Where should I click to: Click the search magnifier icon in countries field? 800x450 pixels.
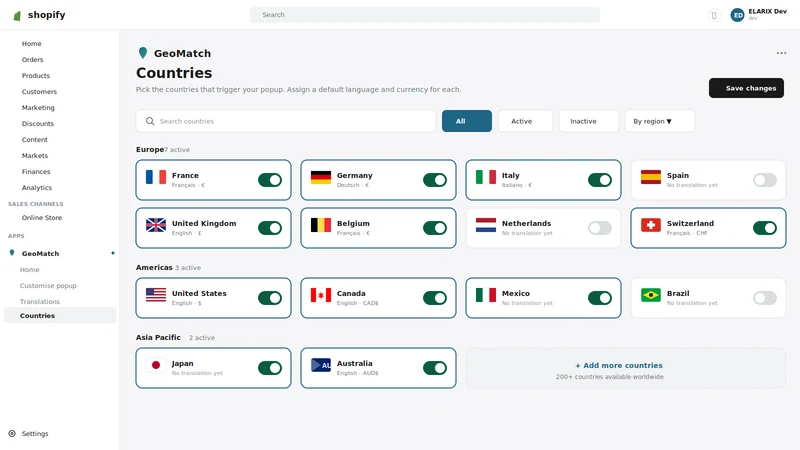coord(150,121)
